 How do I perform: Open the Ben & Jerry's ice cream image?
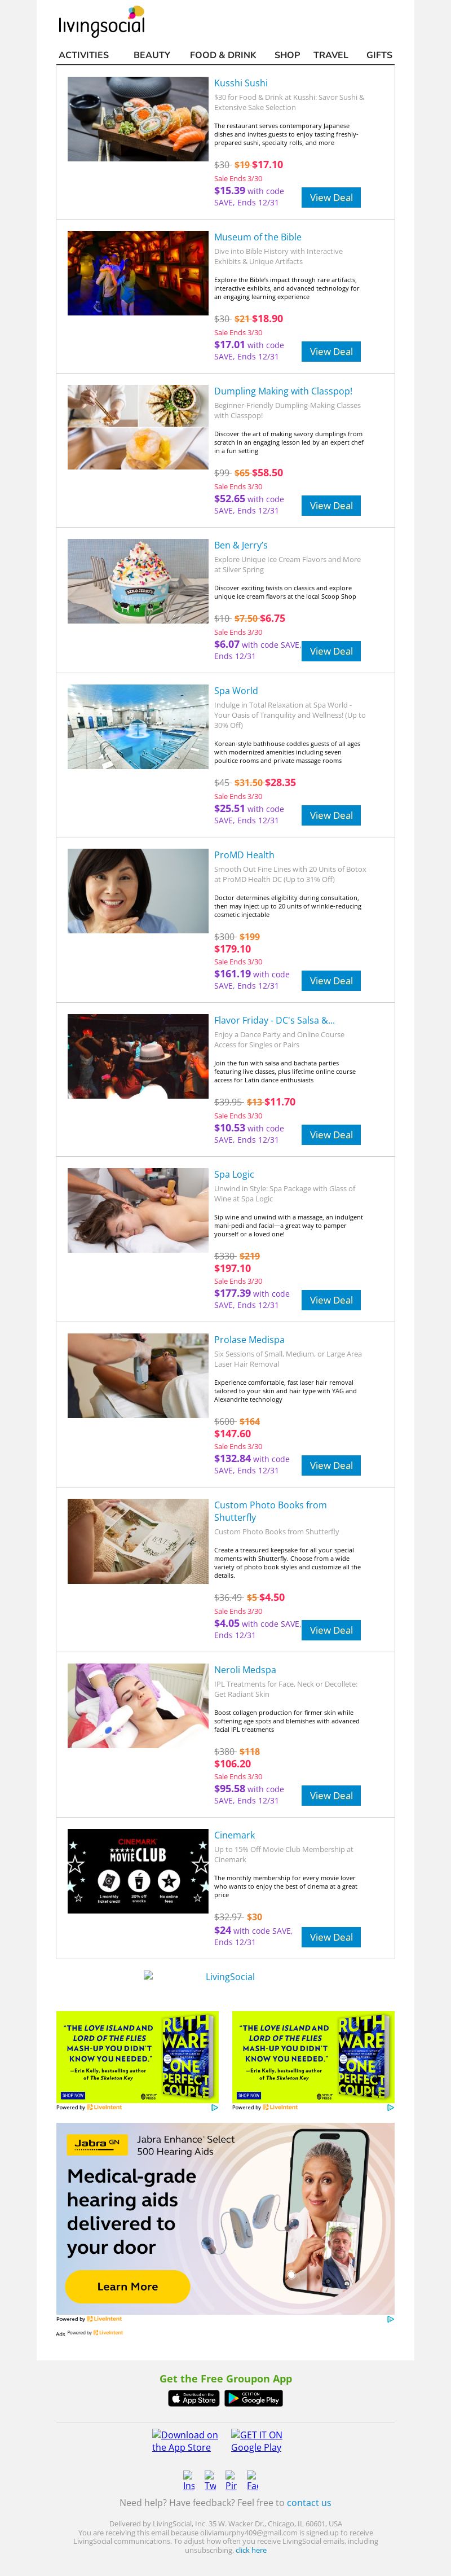(x=138, y=581)
